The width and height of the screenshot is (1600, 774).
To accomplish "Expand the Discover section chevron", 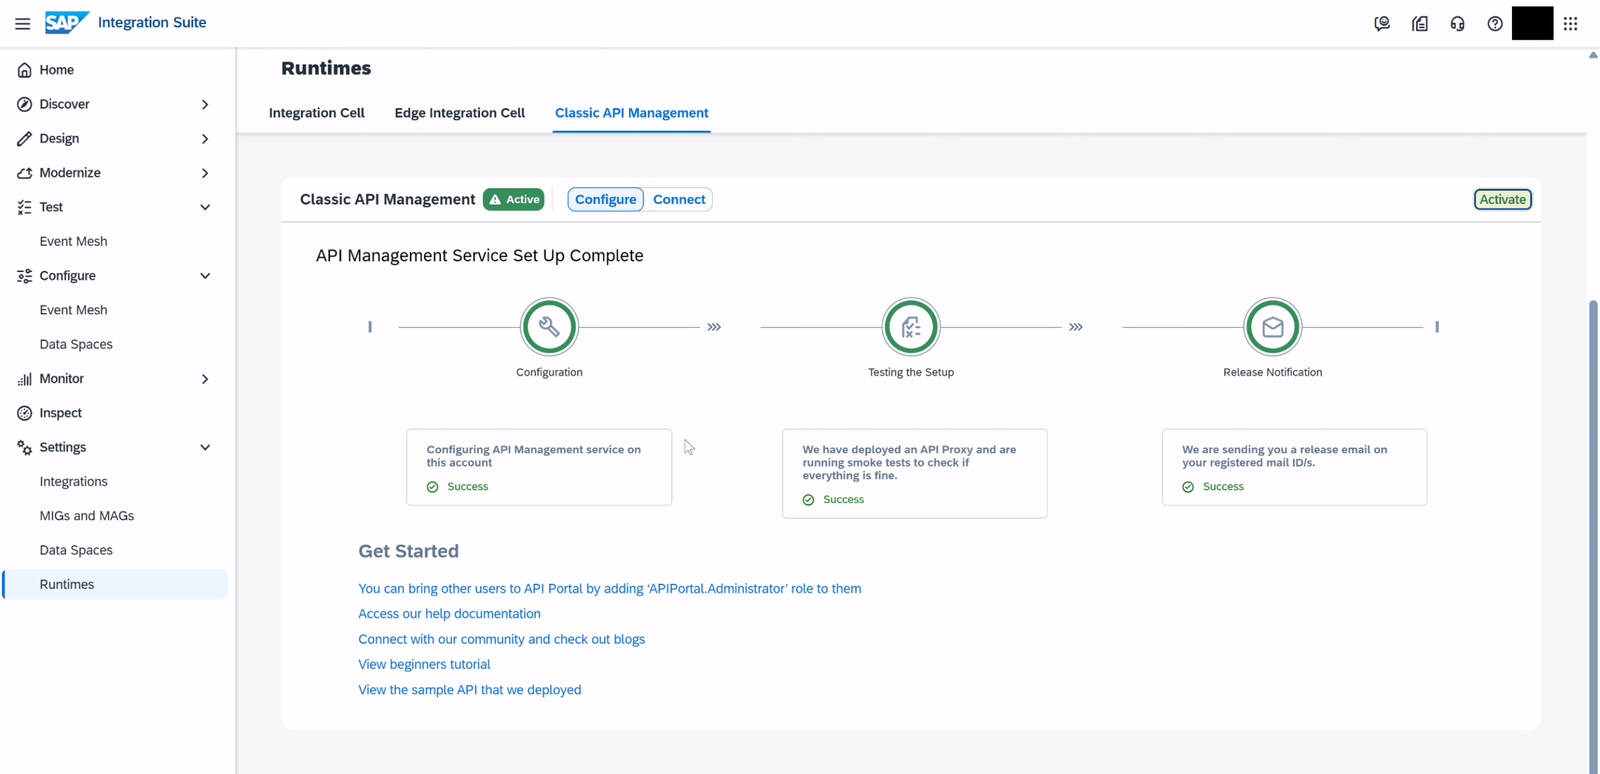I will 205,104.
